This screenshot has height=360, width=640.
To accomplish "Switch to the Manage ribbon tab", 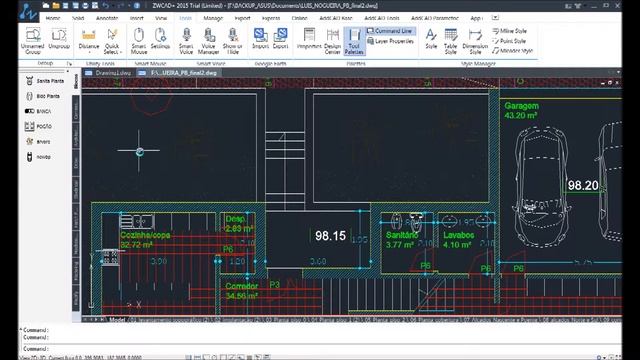I will click(213, 18).
